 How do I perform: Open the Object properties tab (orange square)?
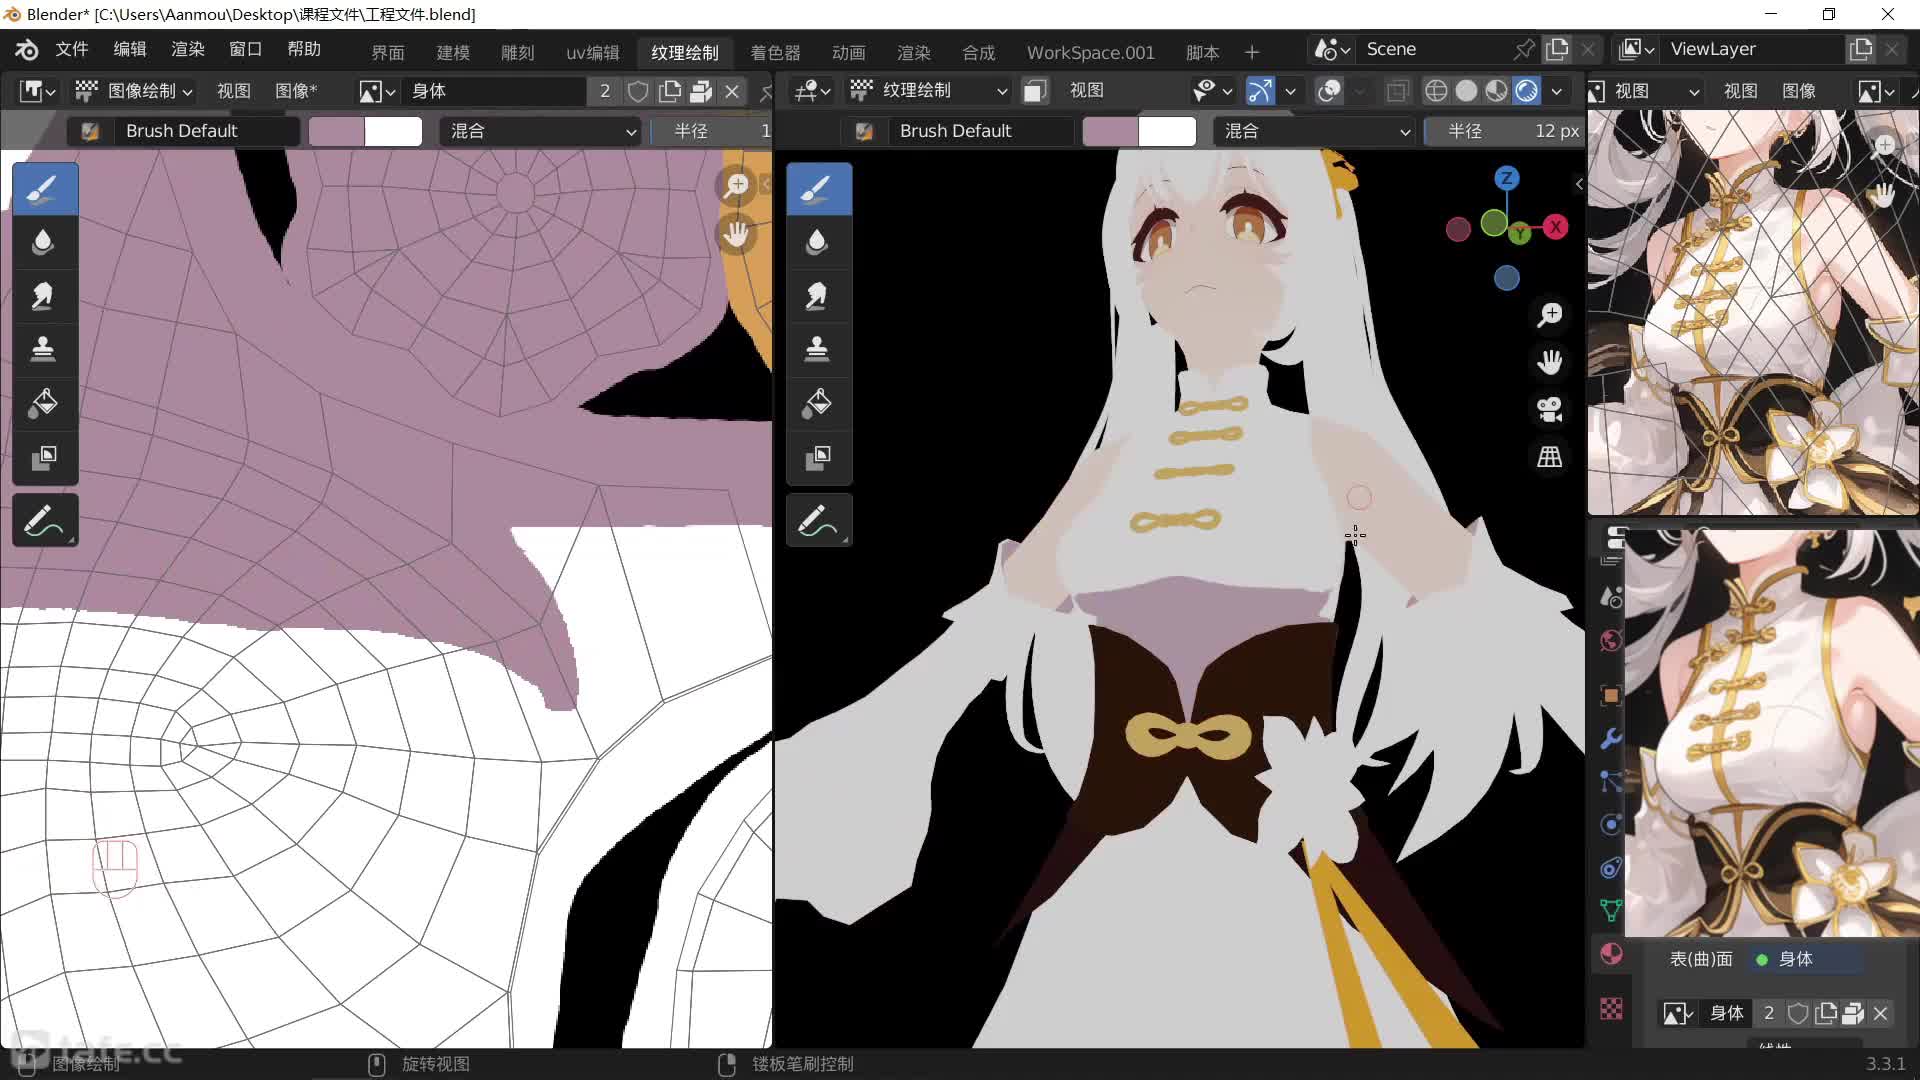tap(1611, 696)
